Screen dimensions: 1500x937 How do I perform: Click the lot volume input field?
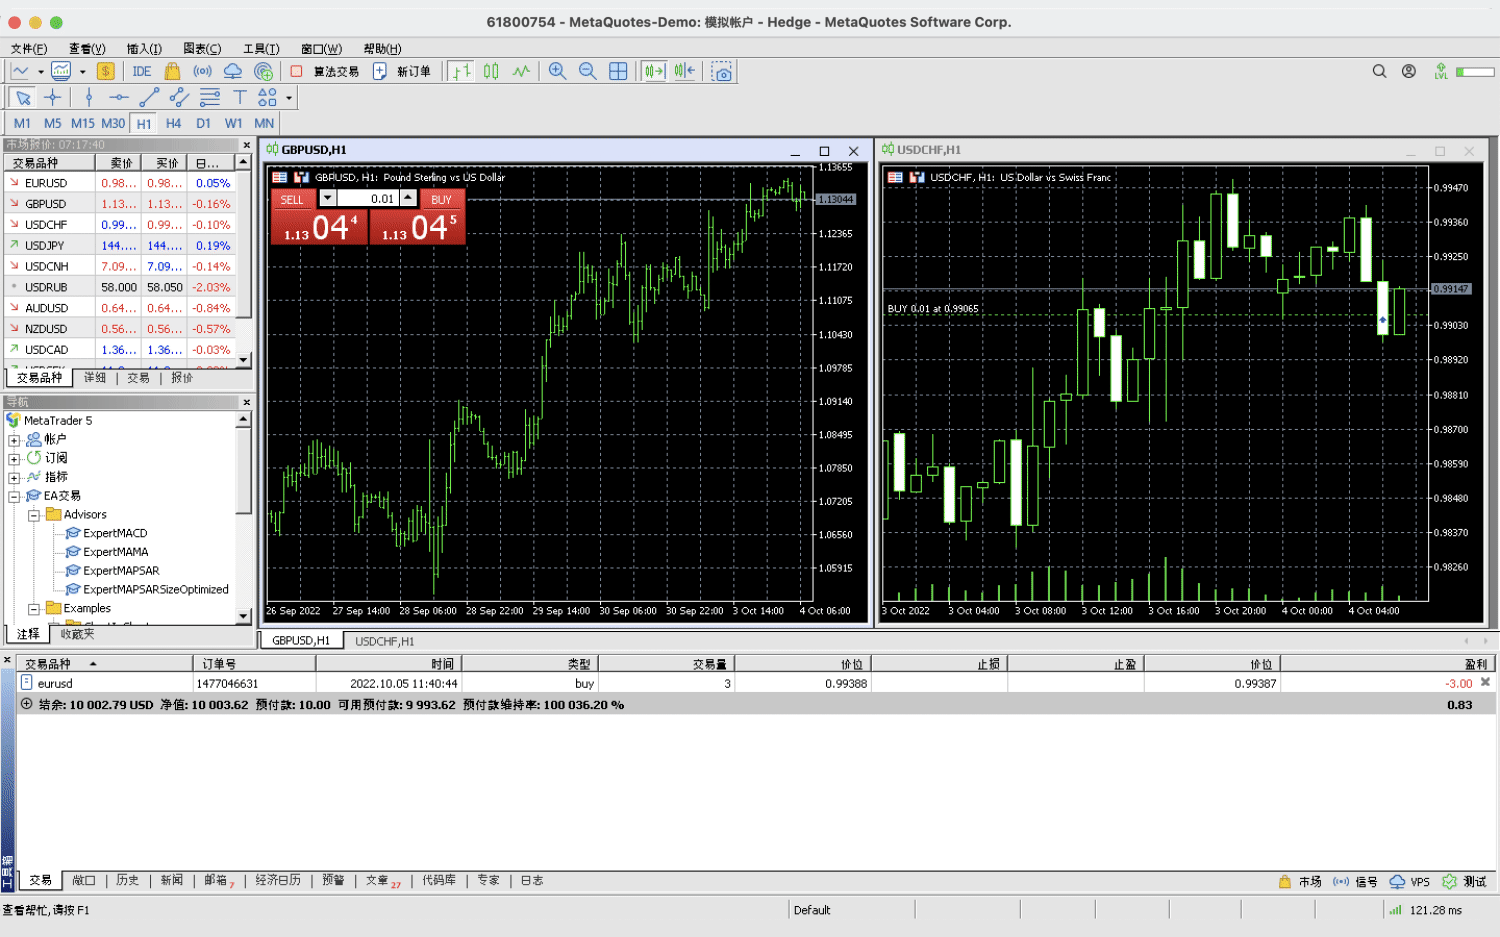368,199
